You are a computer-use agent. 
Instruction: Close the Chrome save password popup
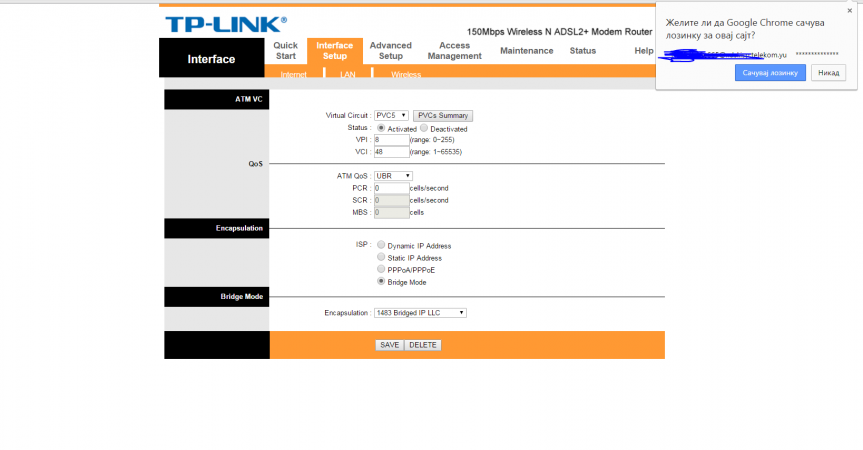(849, 10)
